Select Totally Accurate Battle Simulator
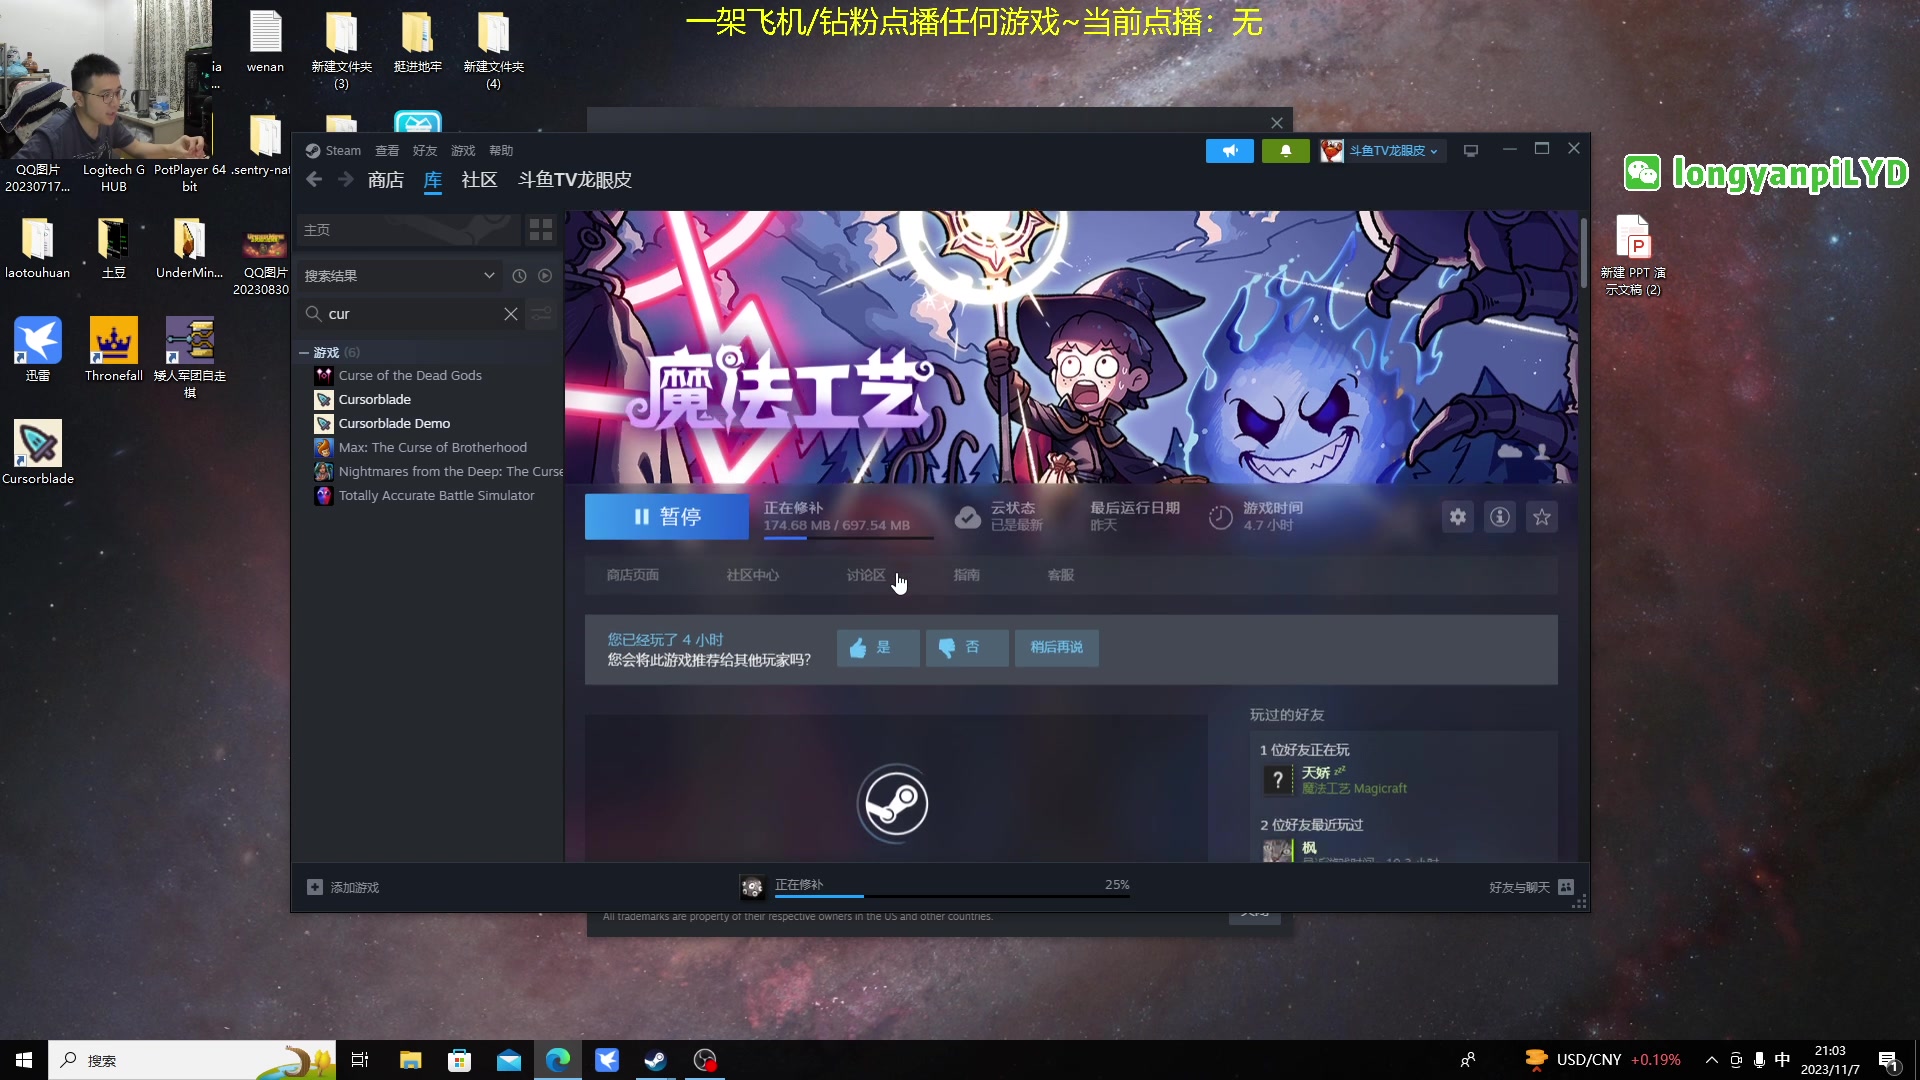Viewport: 1920px width, 1080px height. click(436, 496)
